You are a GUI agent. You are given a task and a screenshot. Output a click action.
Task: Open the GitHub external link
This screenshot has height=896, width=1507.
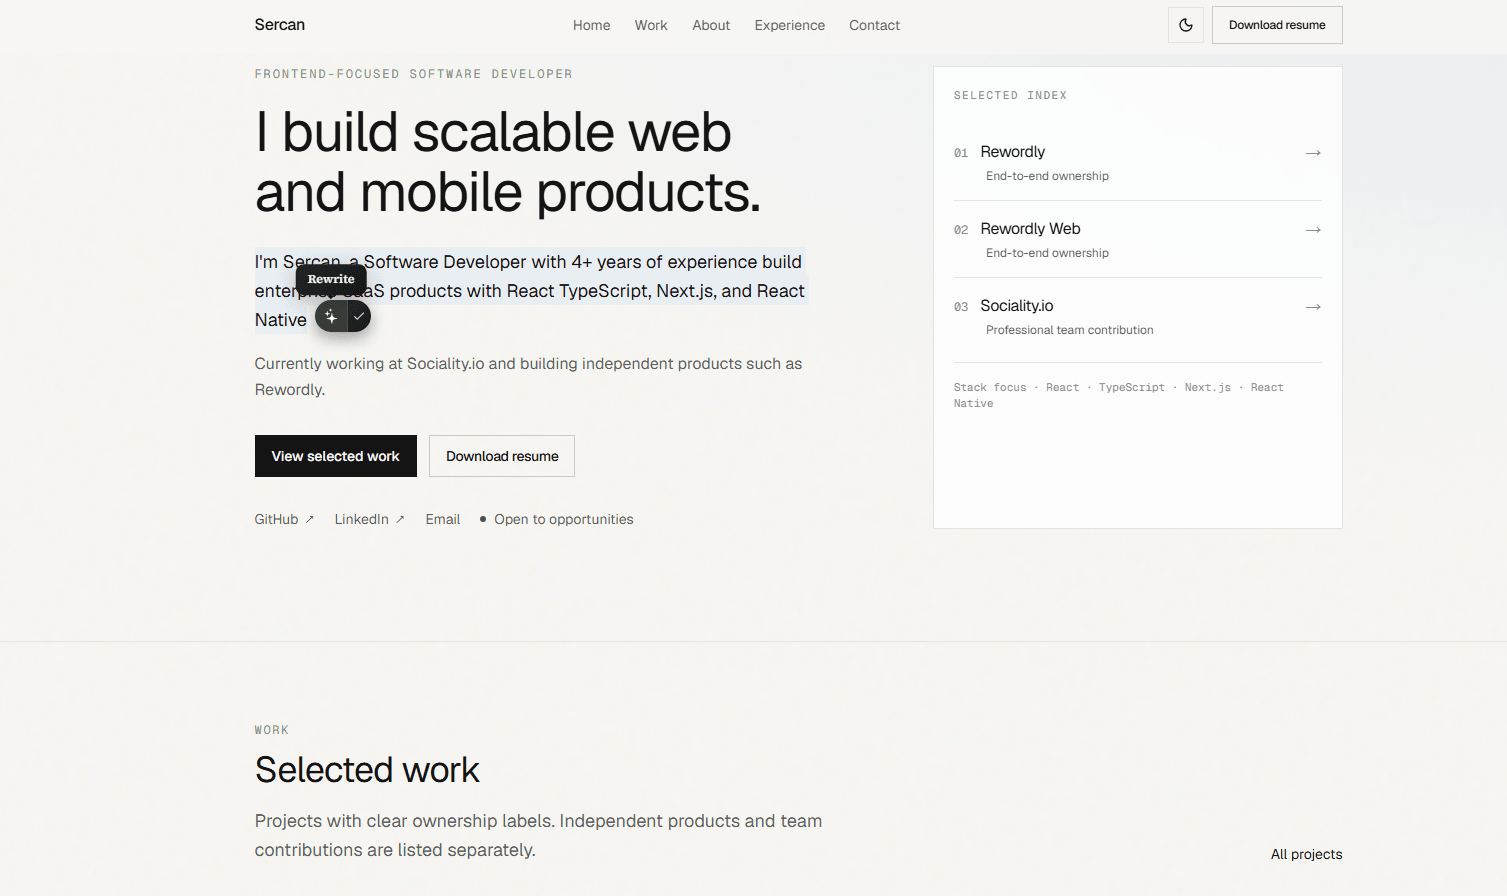pyautogui.click(x=284, y=519)
